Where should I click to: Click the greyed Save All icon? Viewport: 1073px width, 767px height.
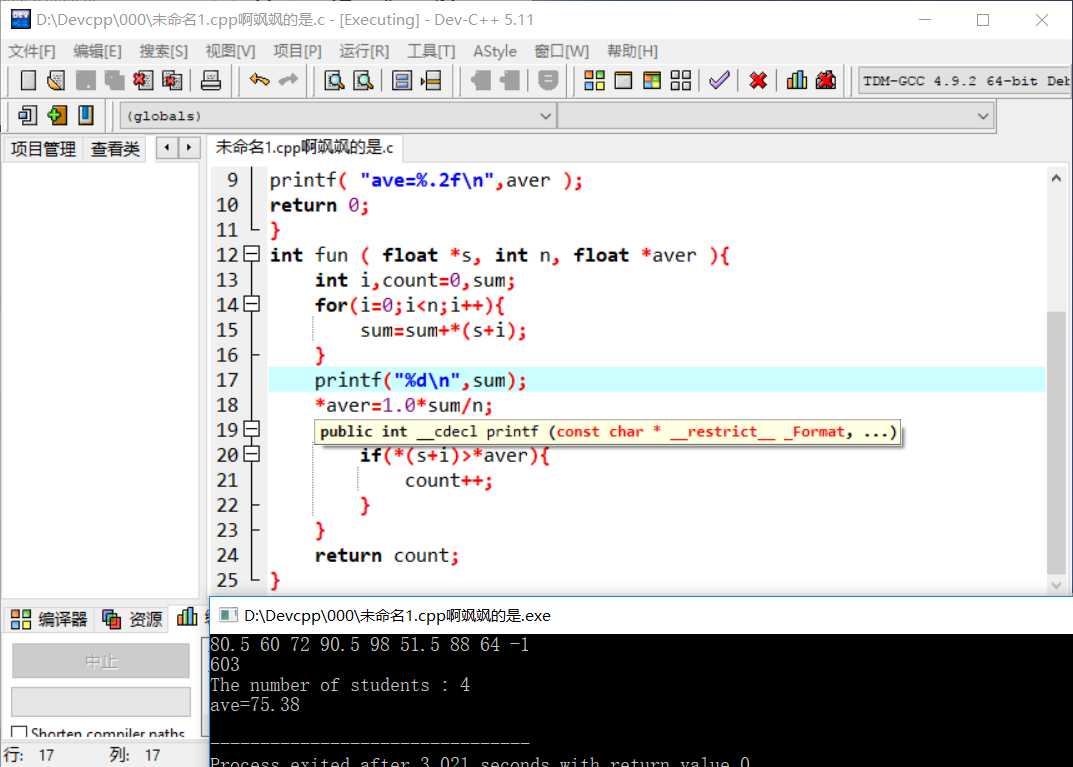pyautogui.click(x=114, y=80)
